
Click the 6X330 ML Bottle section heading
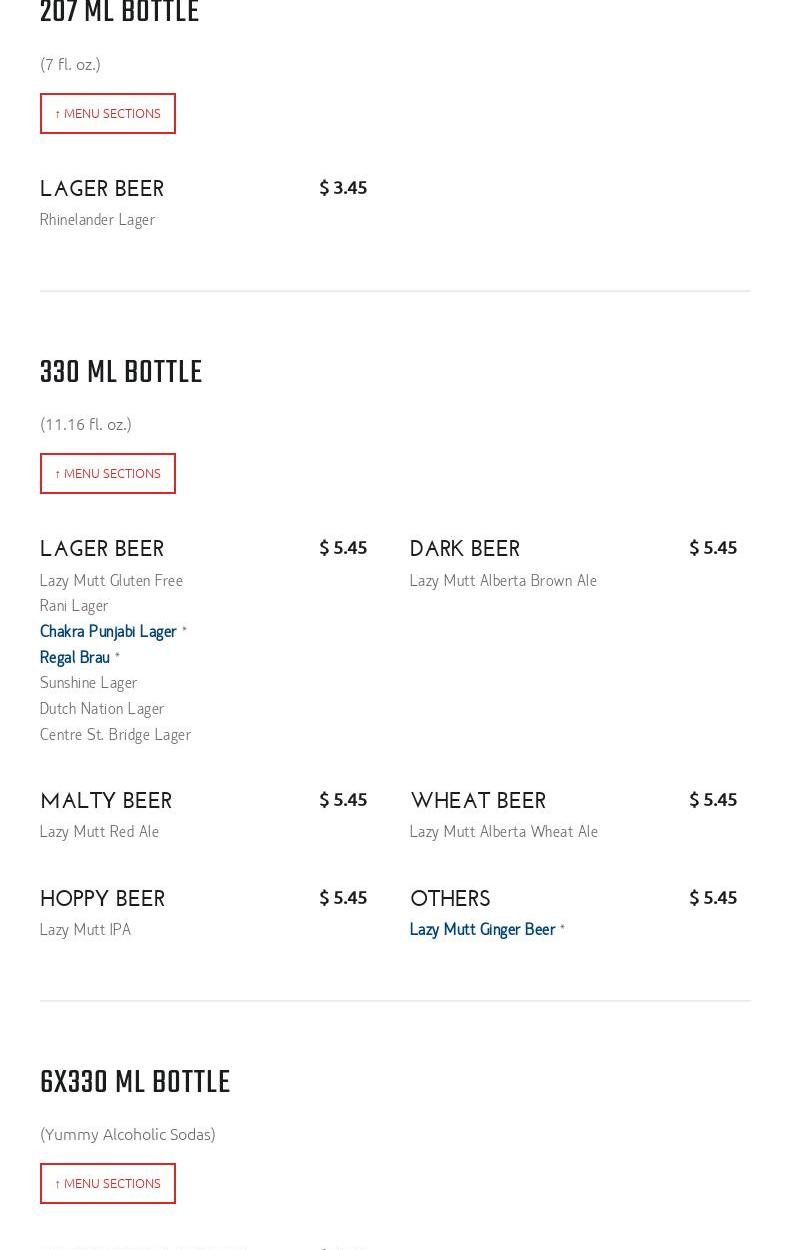pyautogui.click(x=135, y=1082)
